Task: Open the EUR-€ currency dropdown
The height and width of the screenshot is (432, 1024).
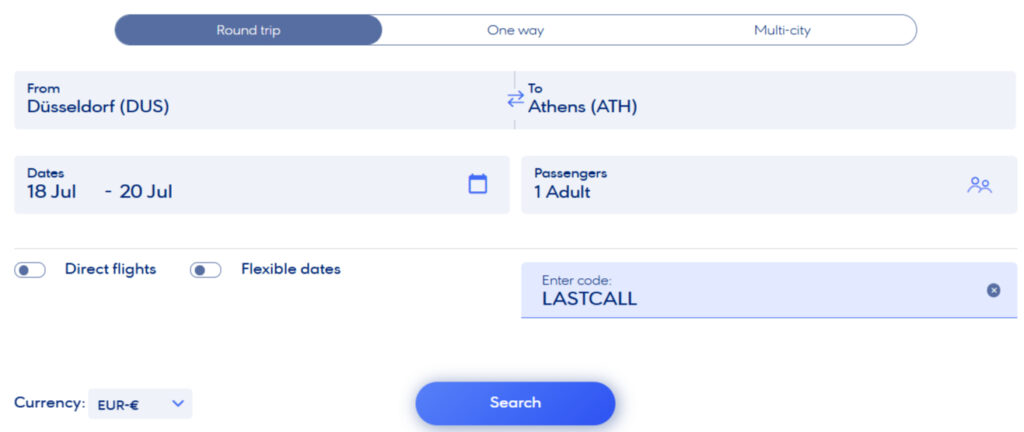Action: tap(140, 404)
